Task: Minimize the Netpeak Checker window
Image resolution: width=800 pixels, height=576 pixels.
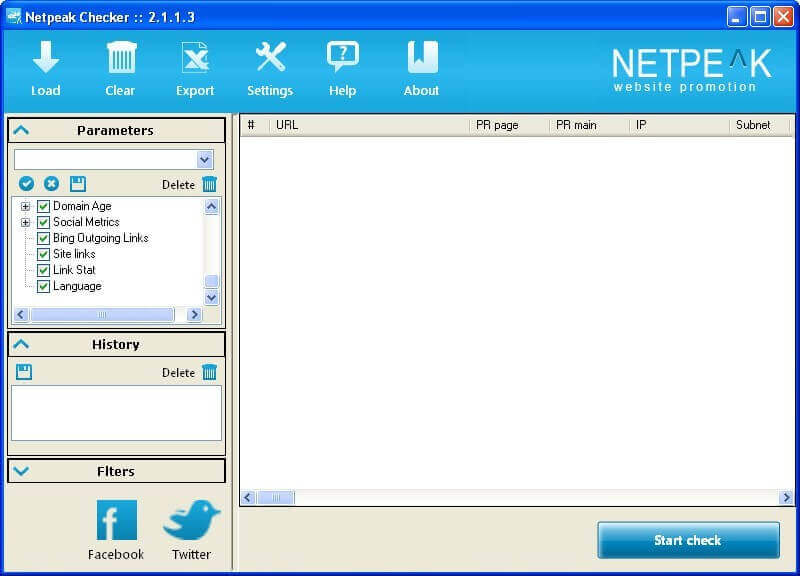Action: tap(736, 17)
